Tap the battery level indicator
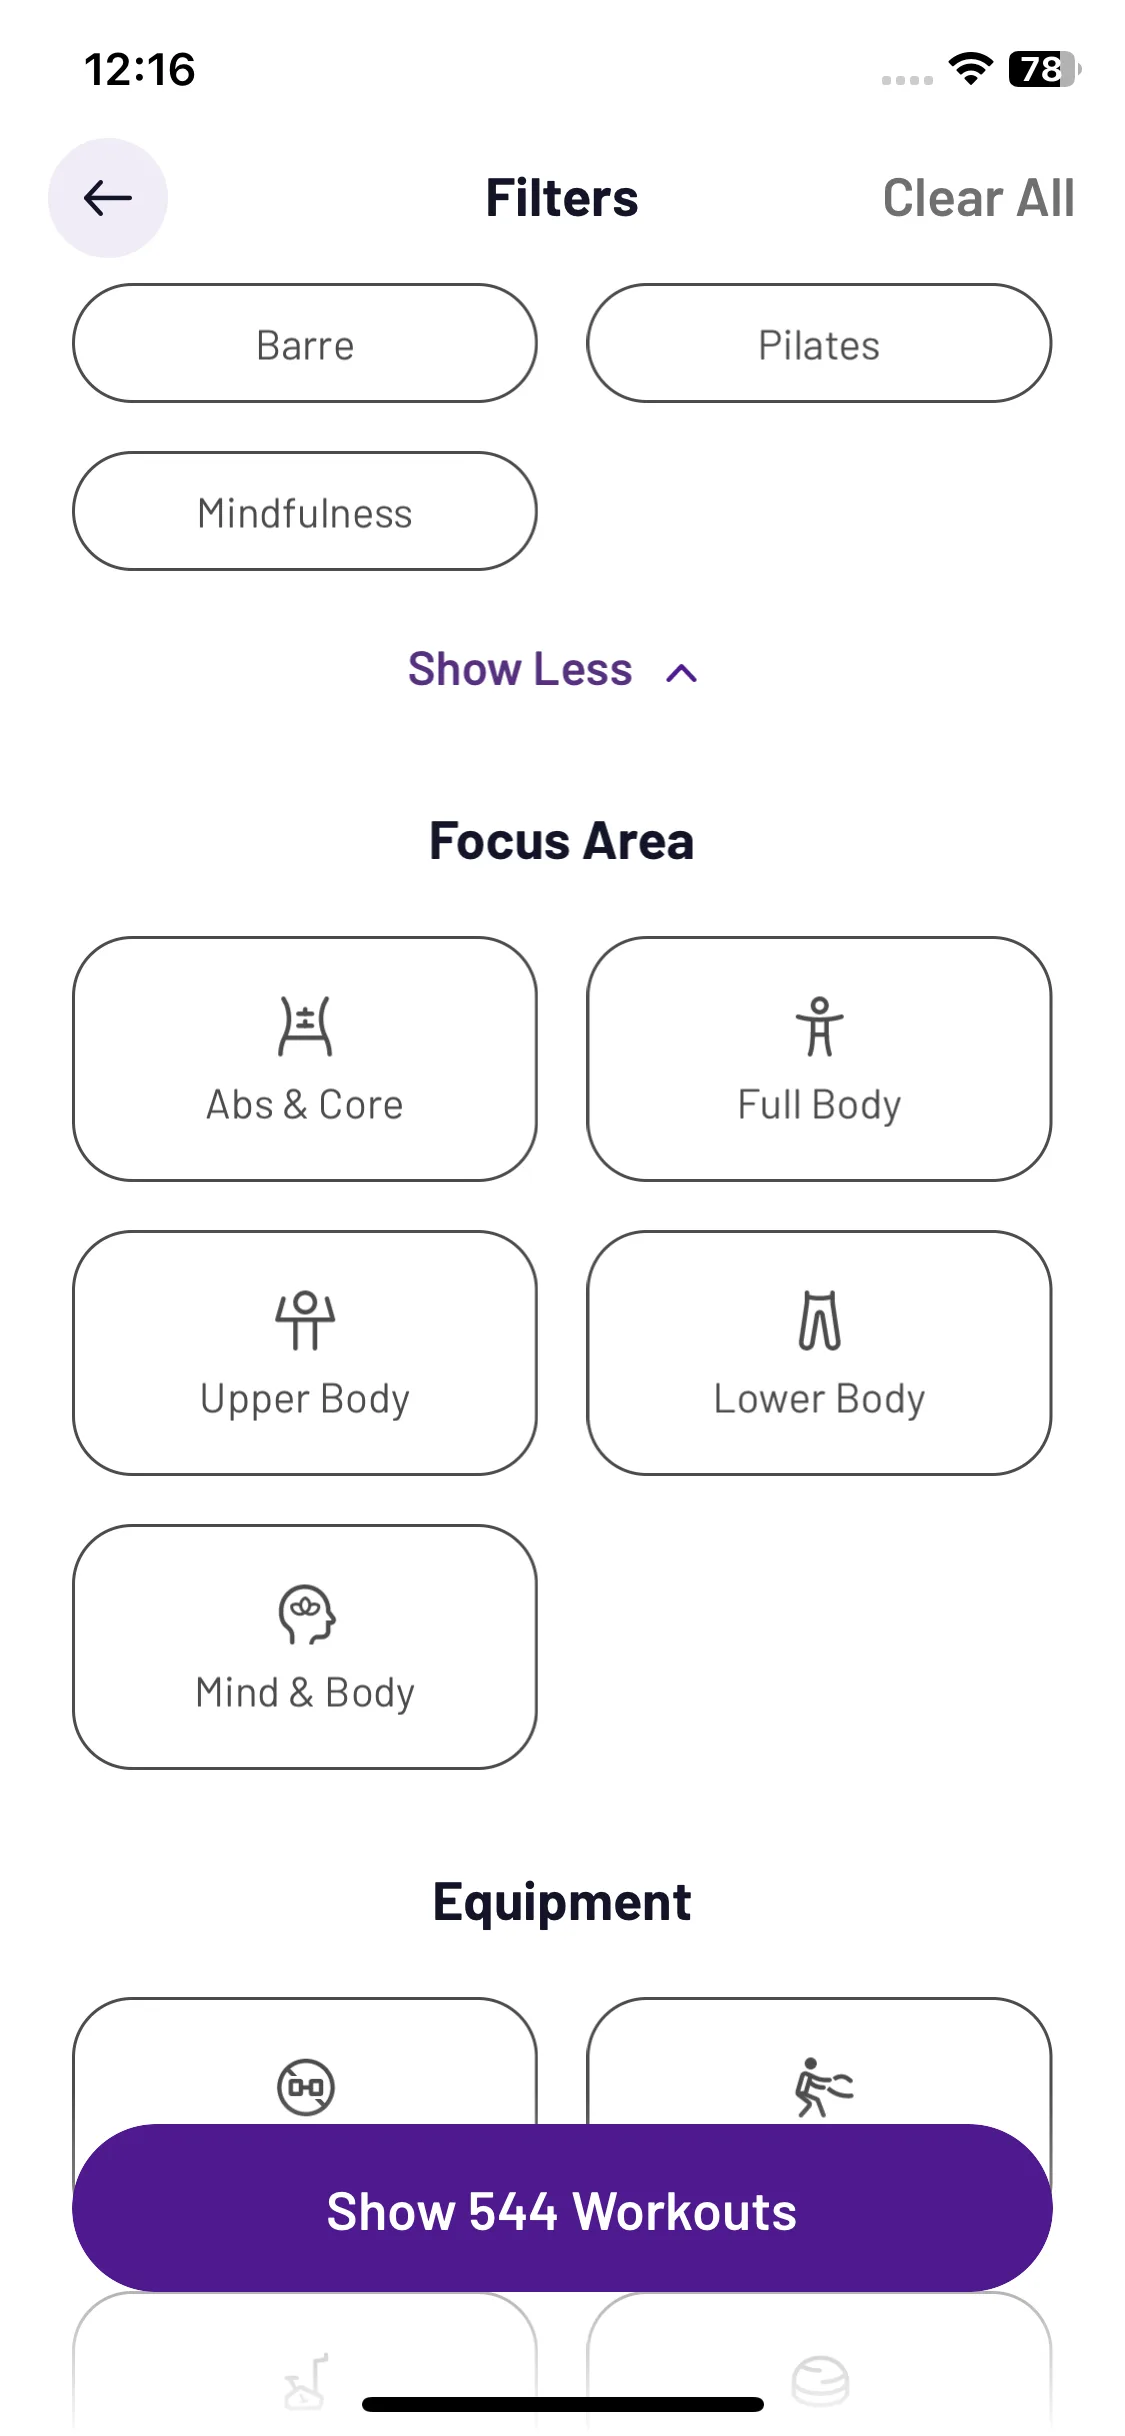Screen dimensions: 1125x2436 (1045, 69)
